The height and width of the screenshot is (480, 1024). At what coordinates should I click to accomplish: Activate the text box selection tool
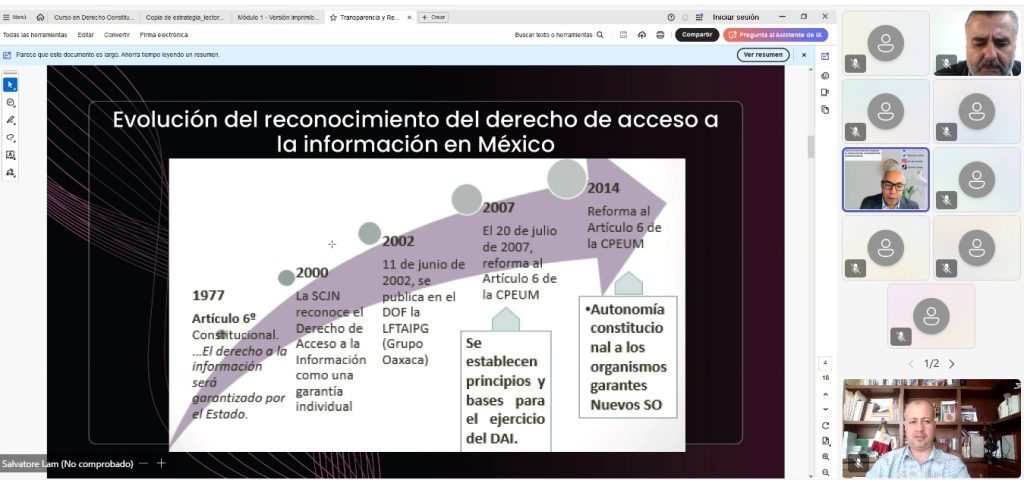11,155
